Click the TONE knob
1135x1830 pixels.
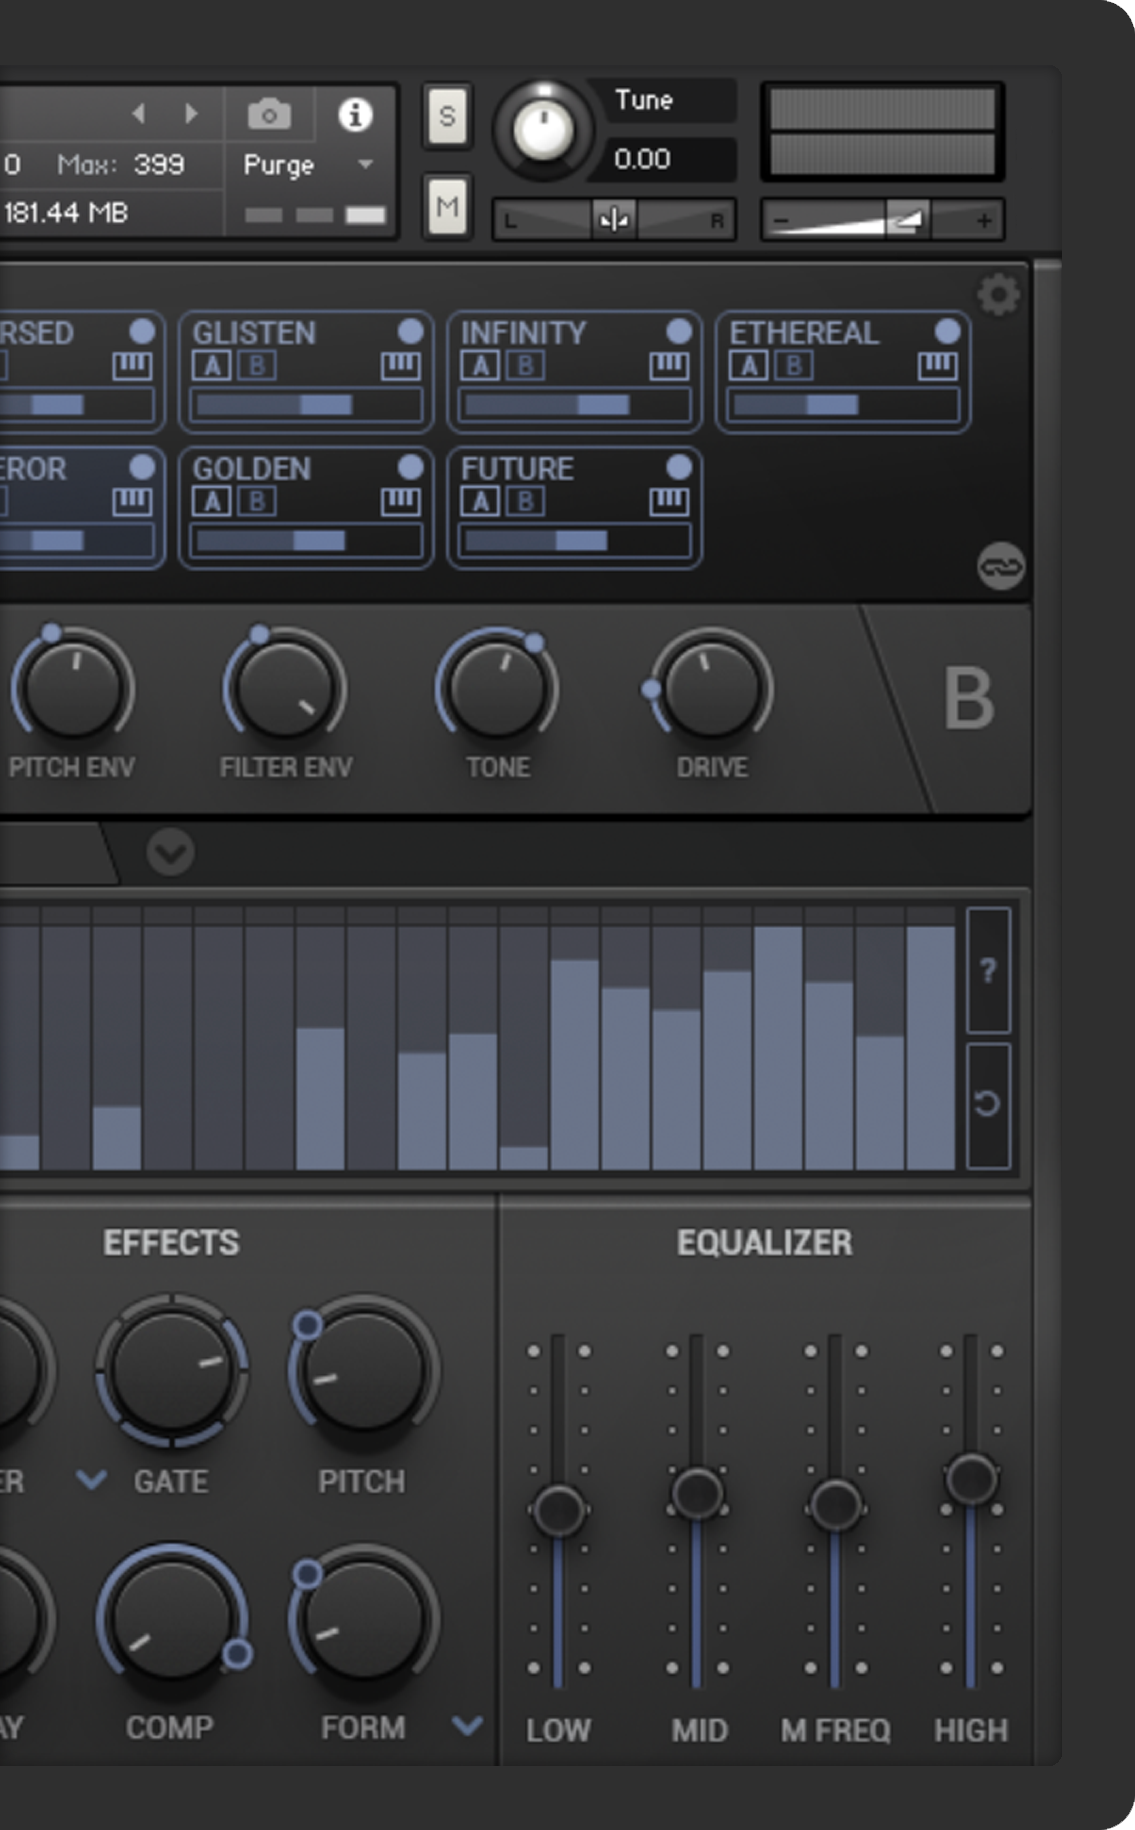click(498, 688)
